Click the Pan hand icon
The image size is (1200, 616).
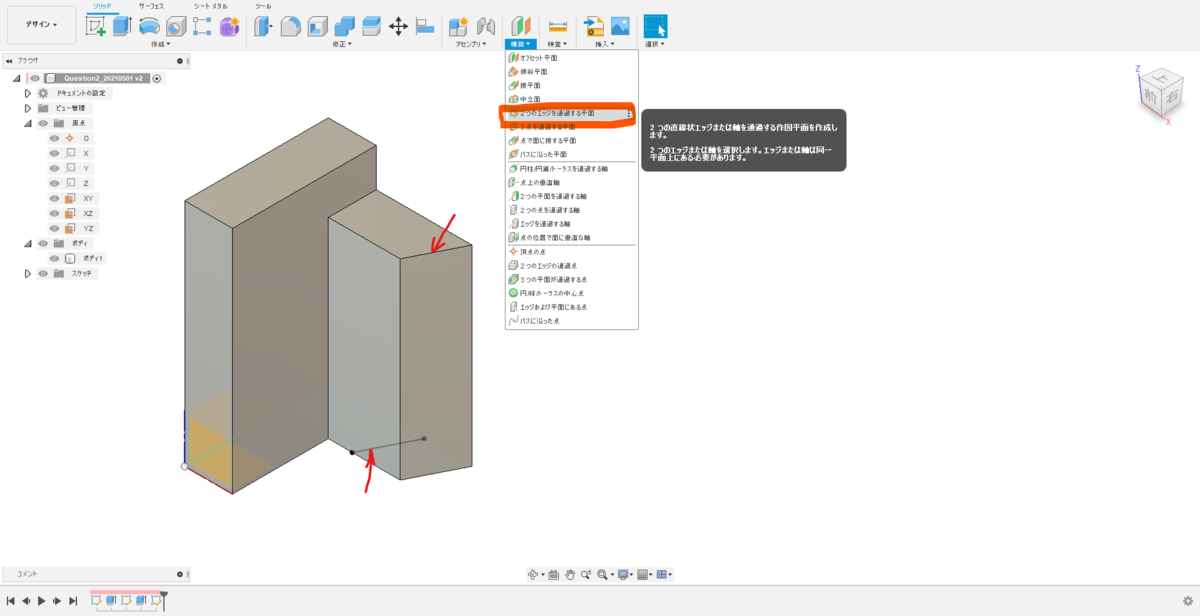point(570,575)
